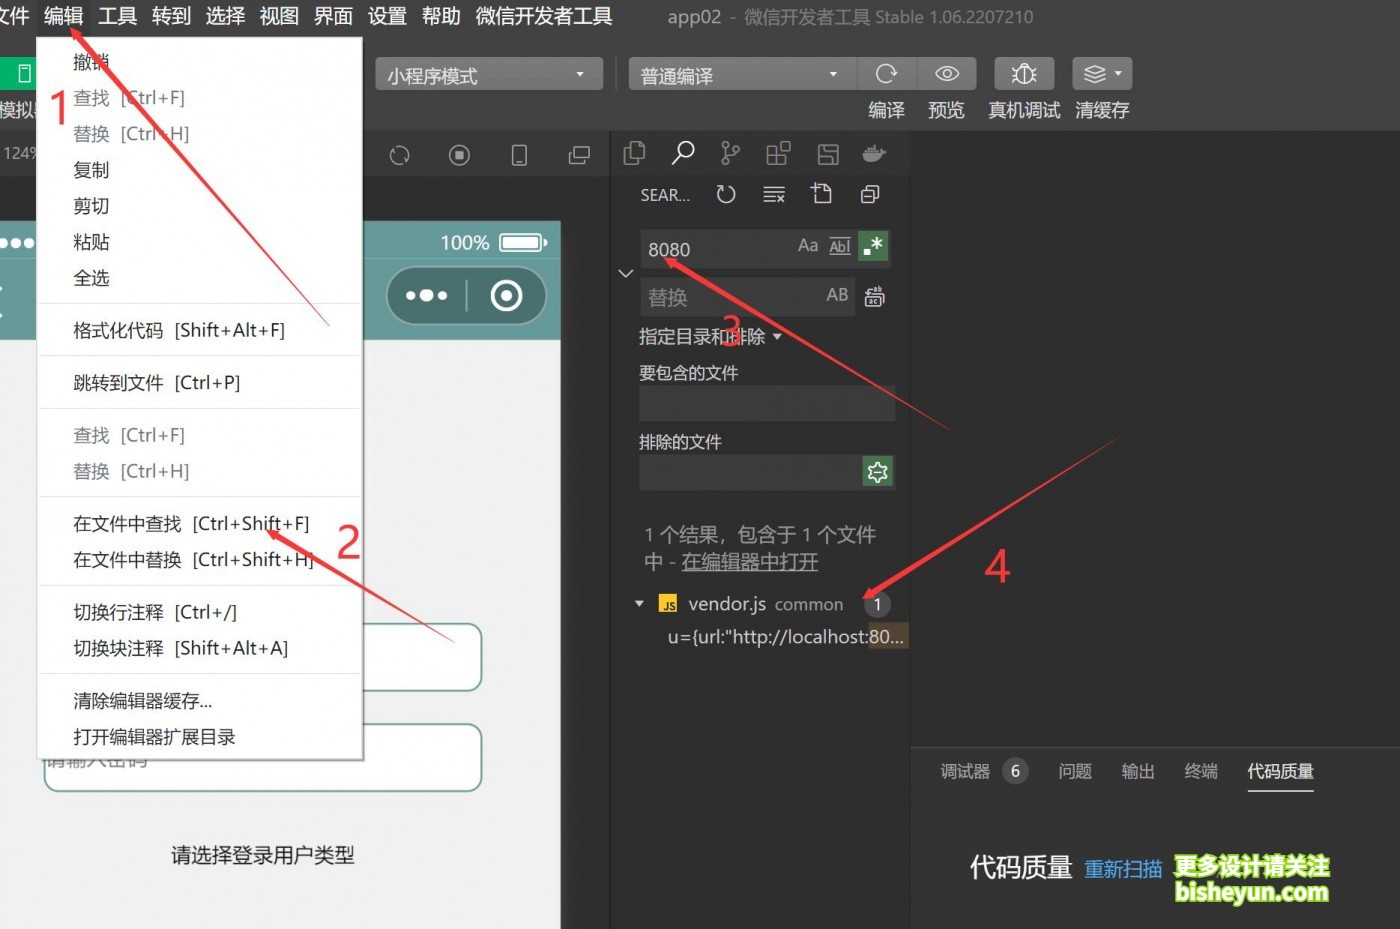
Task: Toggle use exclude settings gear
Action: click(877, 471)
